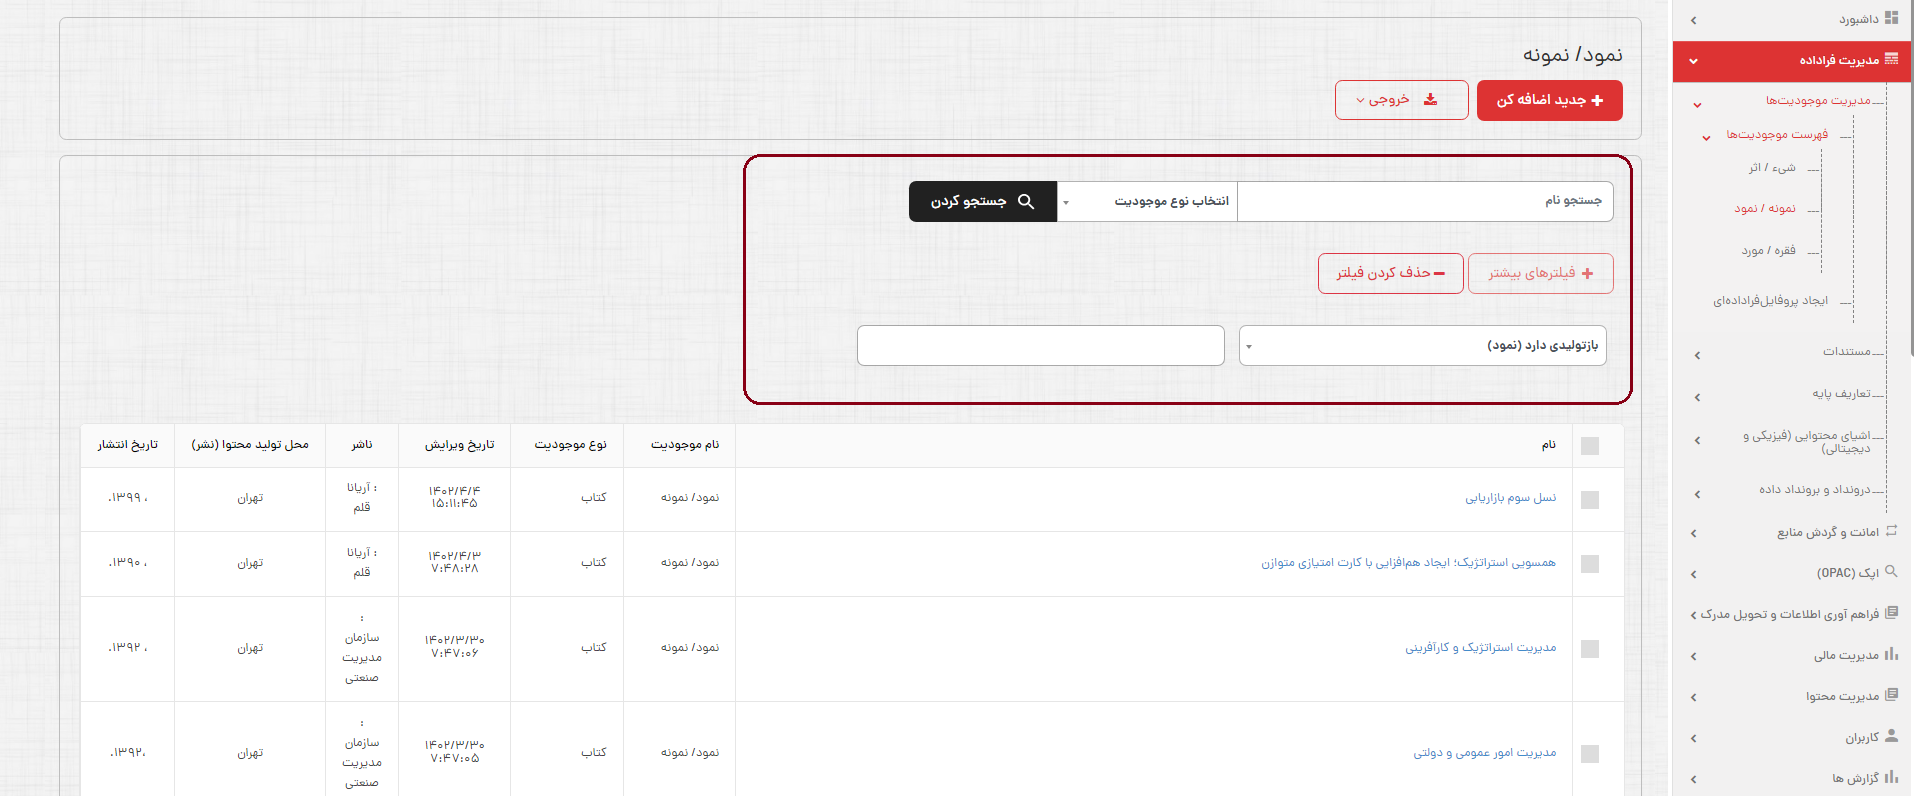1914x796 pixels.
Task: Open شیء / اثر in sidebar tree
Action: 1771,168
